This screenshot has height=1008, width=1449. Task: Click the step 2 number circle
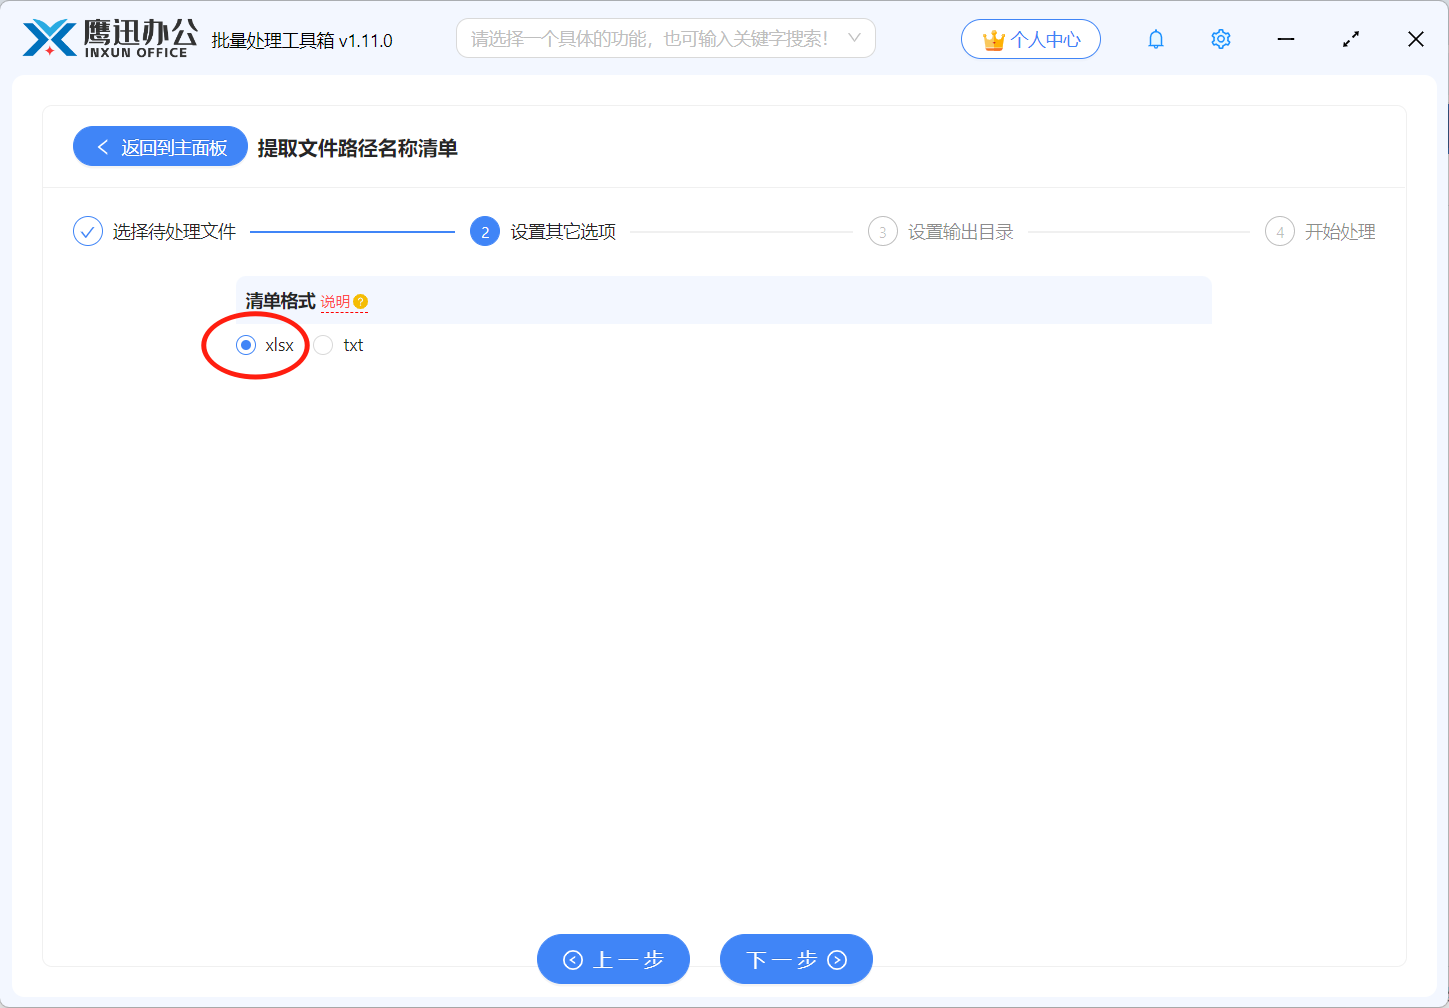pos(485,232)
